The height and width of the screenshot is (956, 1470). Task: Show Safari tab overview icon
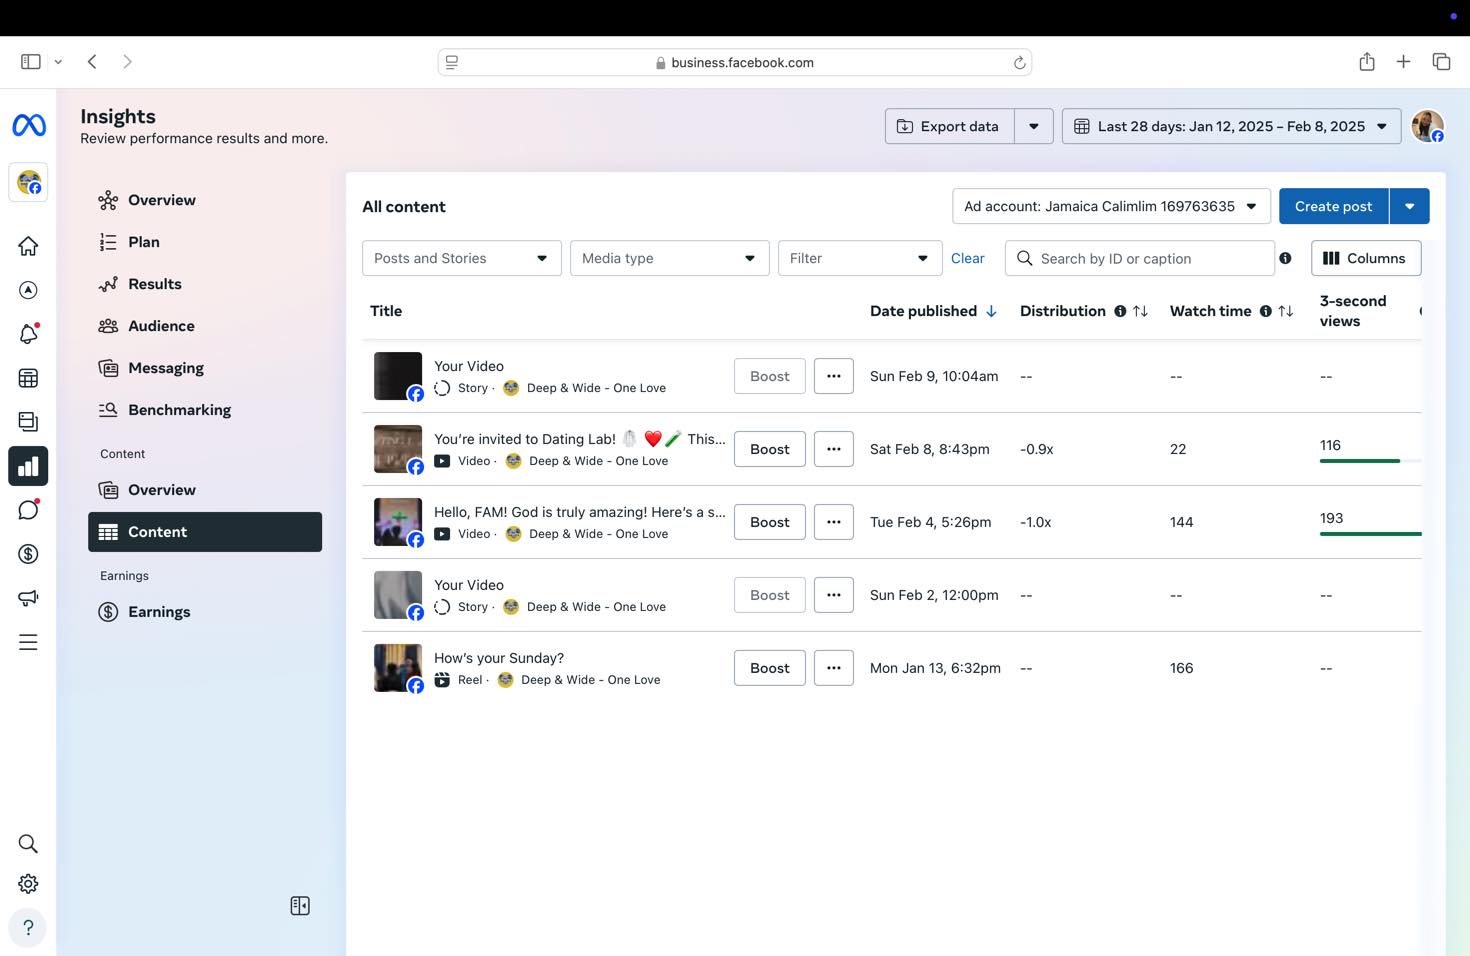1441,61
